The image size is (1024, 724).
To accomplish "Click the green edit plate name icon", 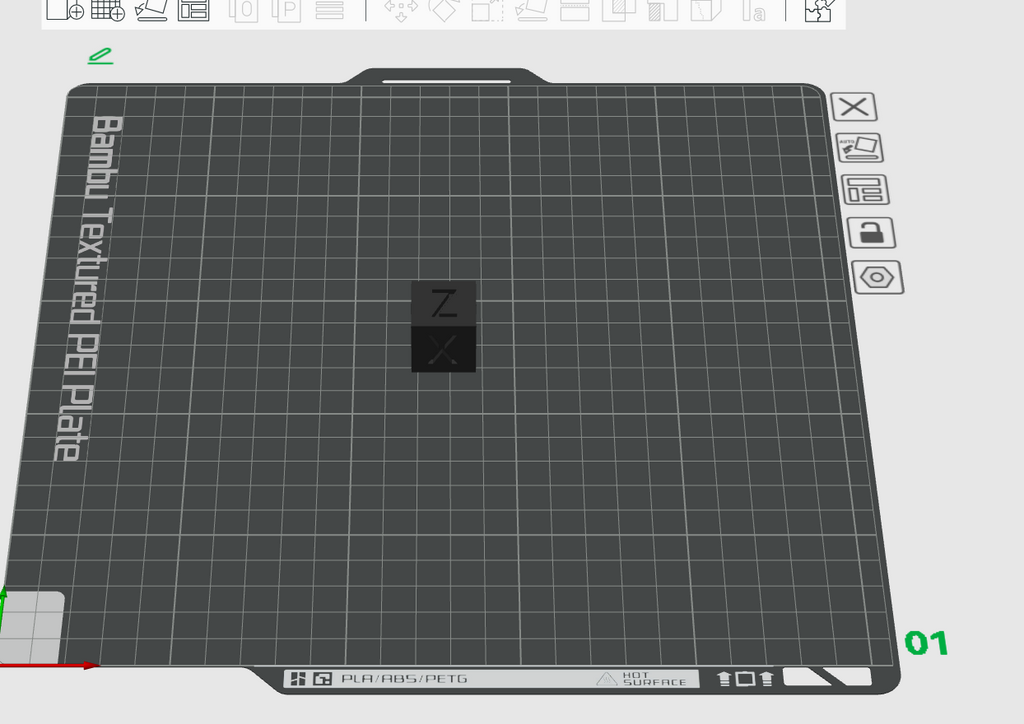I will [x=101, y=56].
